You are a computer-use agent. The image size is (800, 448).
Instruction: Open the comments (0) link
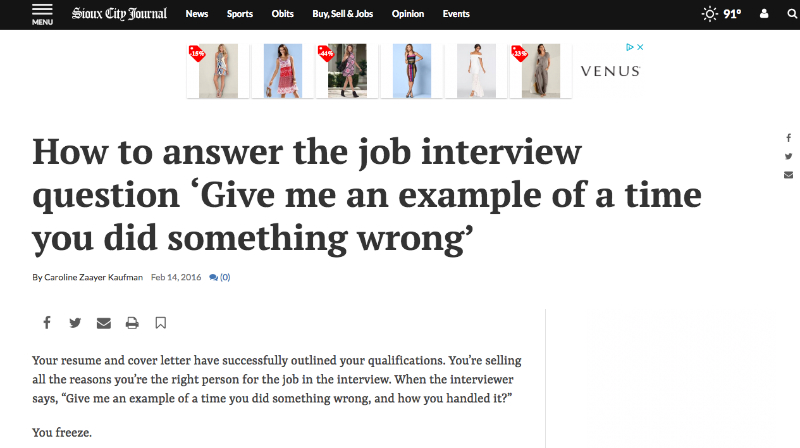220,277
